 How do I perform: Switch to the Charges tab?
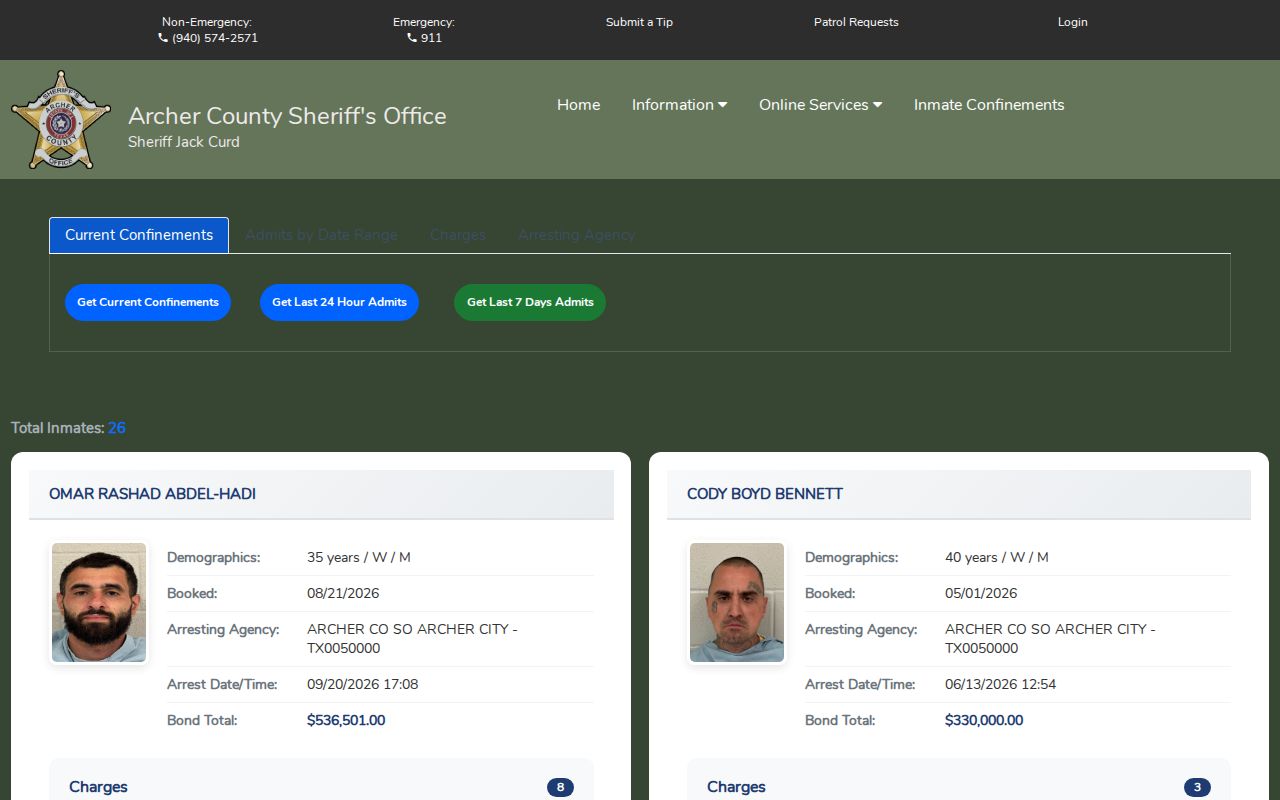(458, 235)
